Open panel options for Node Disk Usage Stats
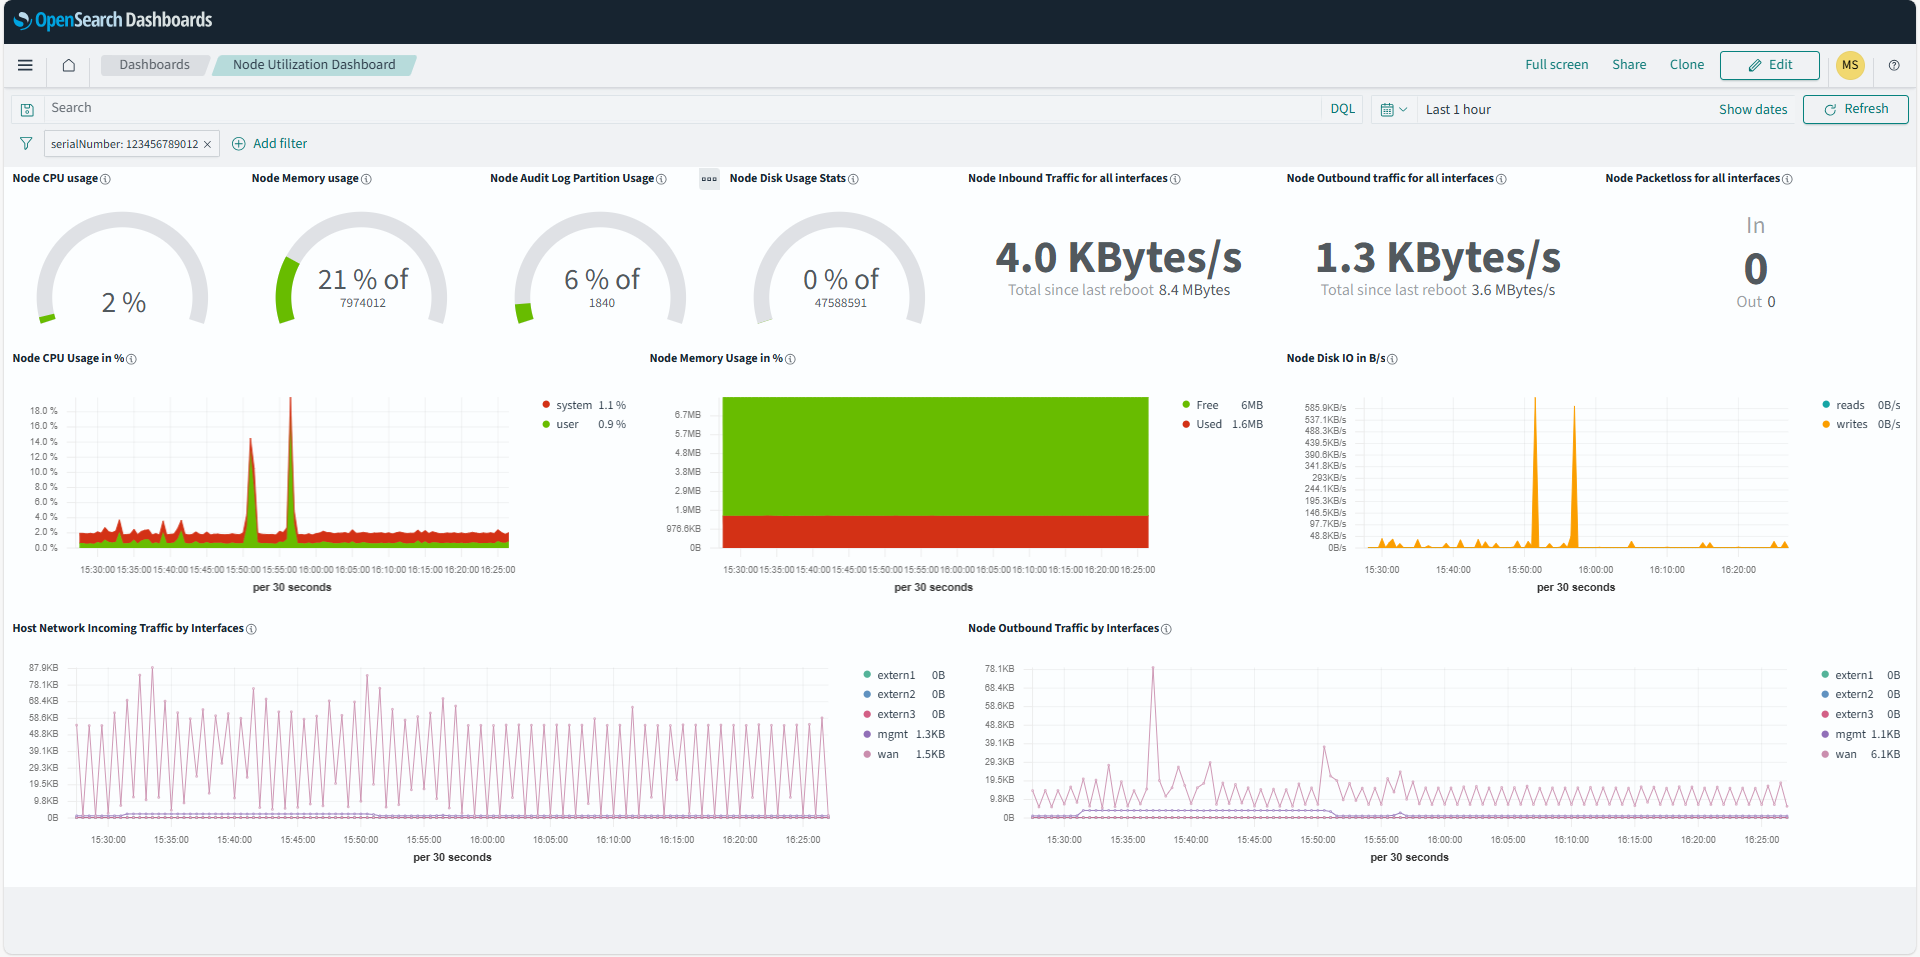Screen dimensions: 1920x957 click(709, 179)
